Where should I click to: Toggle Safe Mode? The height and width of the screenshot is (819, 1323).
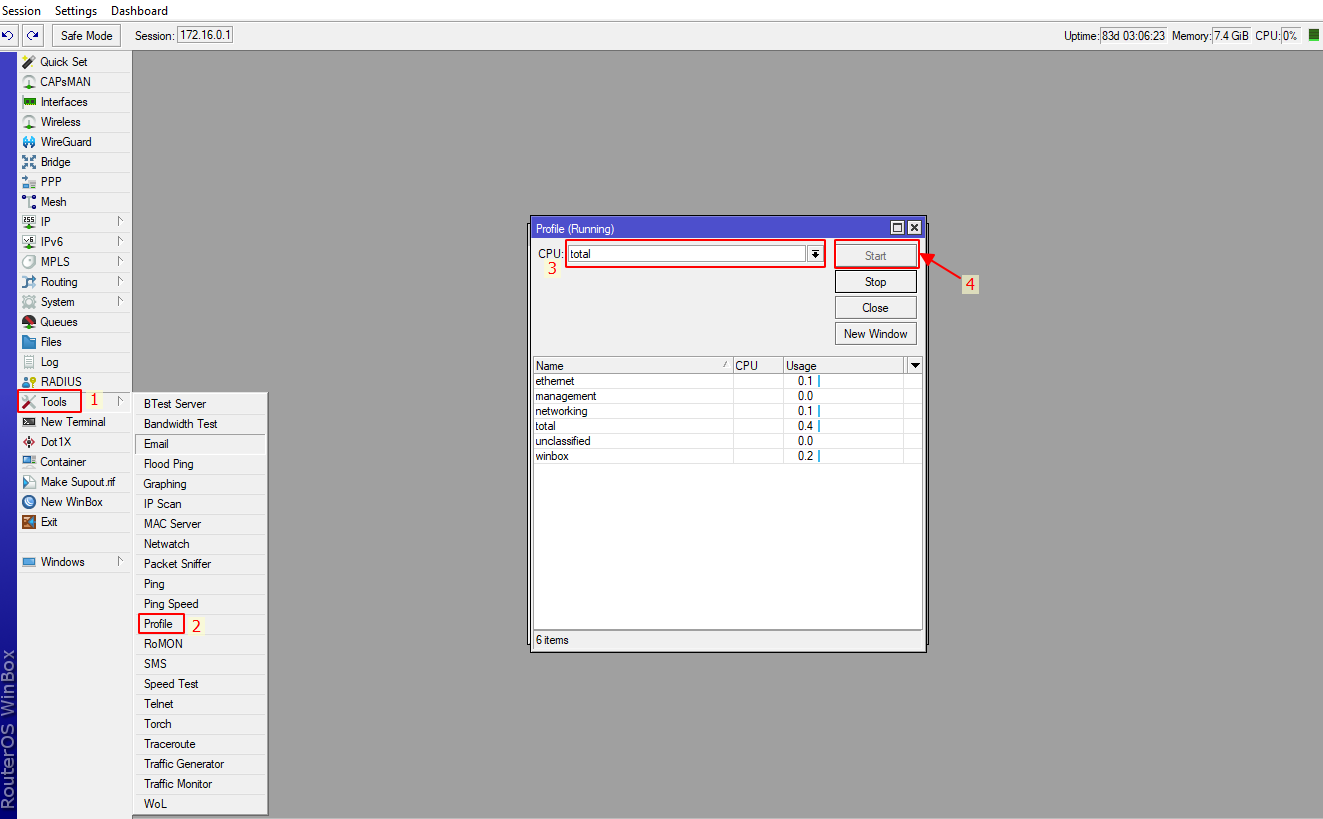tap(85, 34)
